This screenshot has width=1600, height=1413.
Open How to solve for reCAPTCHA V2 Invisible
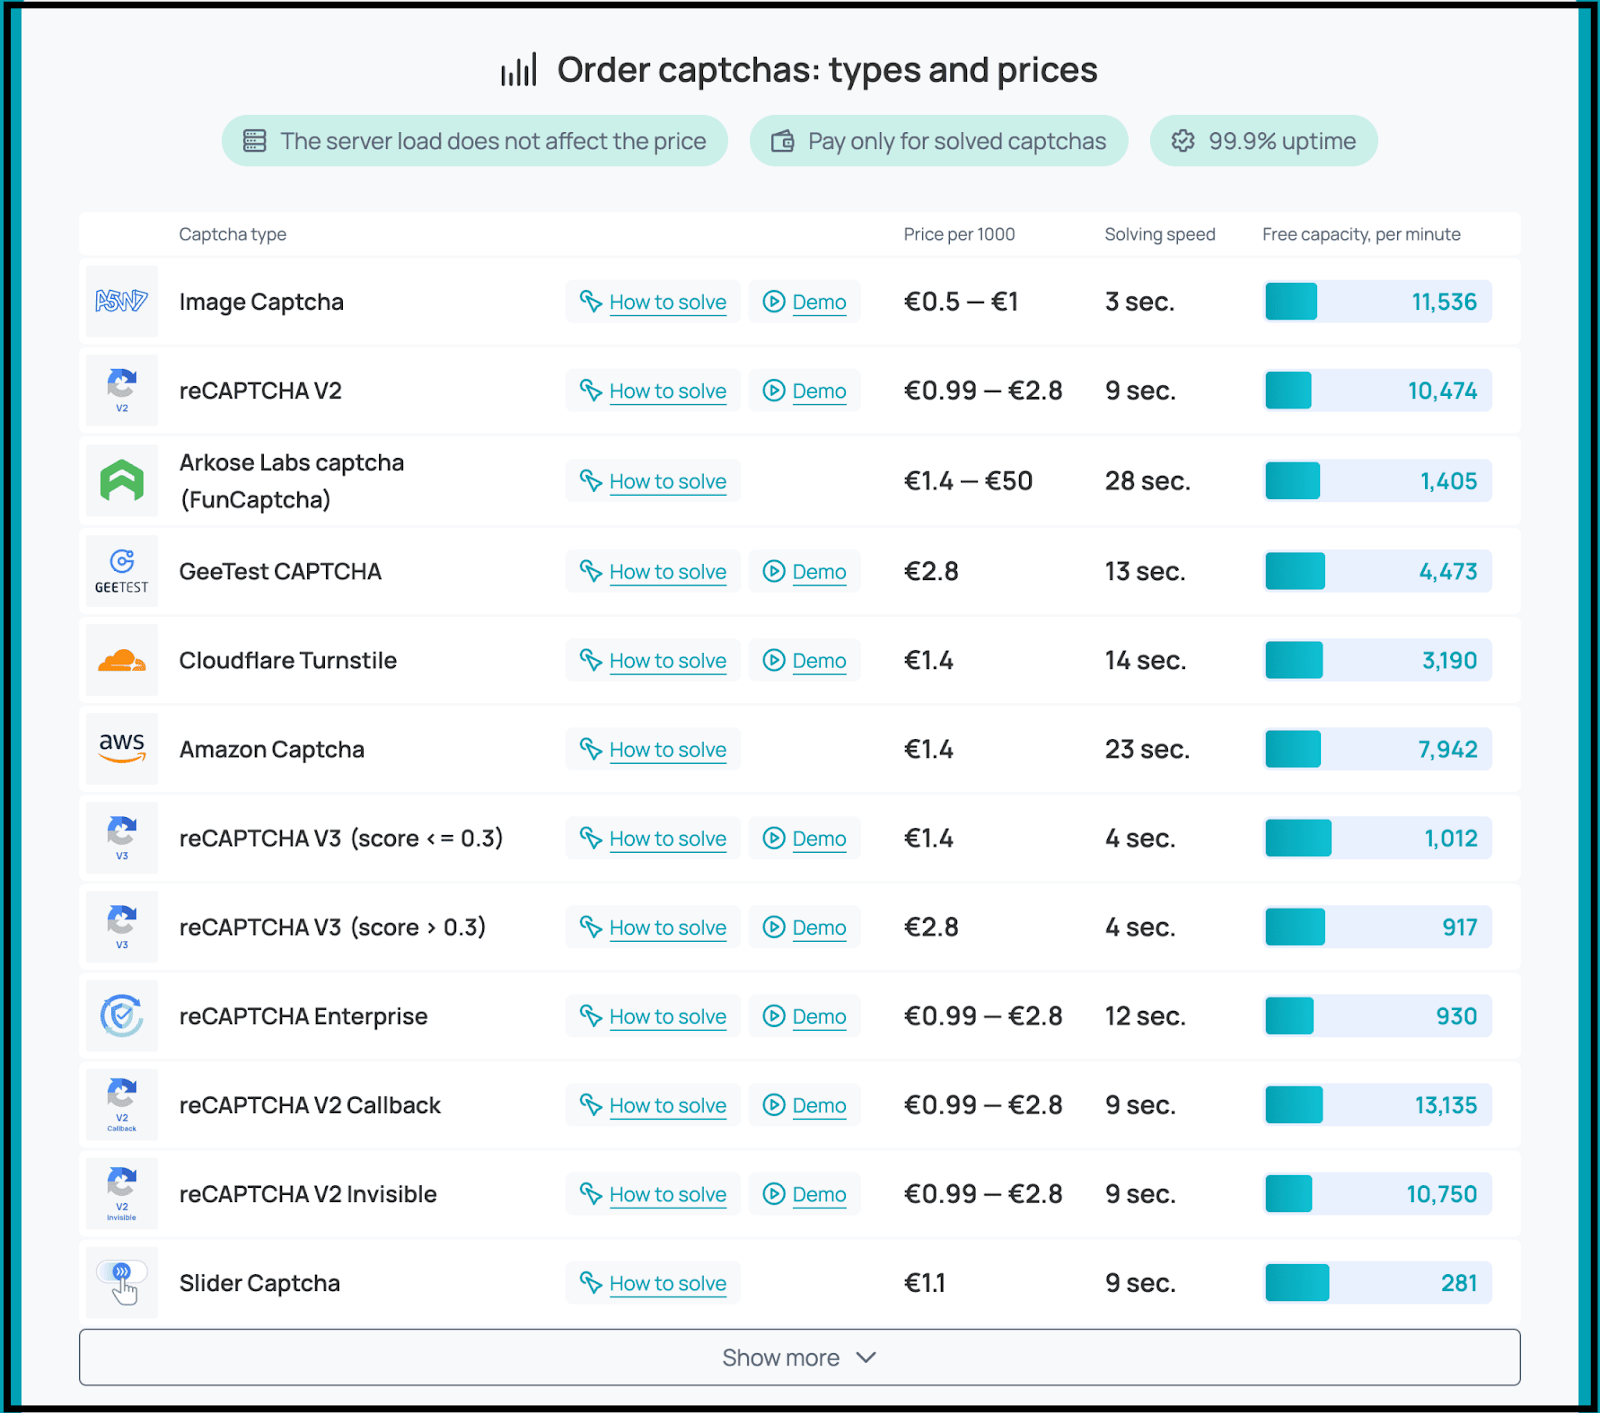(652, 1193)
